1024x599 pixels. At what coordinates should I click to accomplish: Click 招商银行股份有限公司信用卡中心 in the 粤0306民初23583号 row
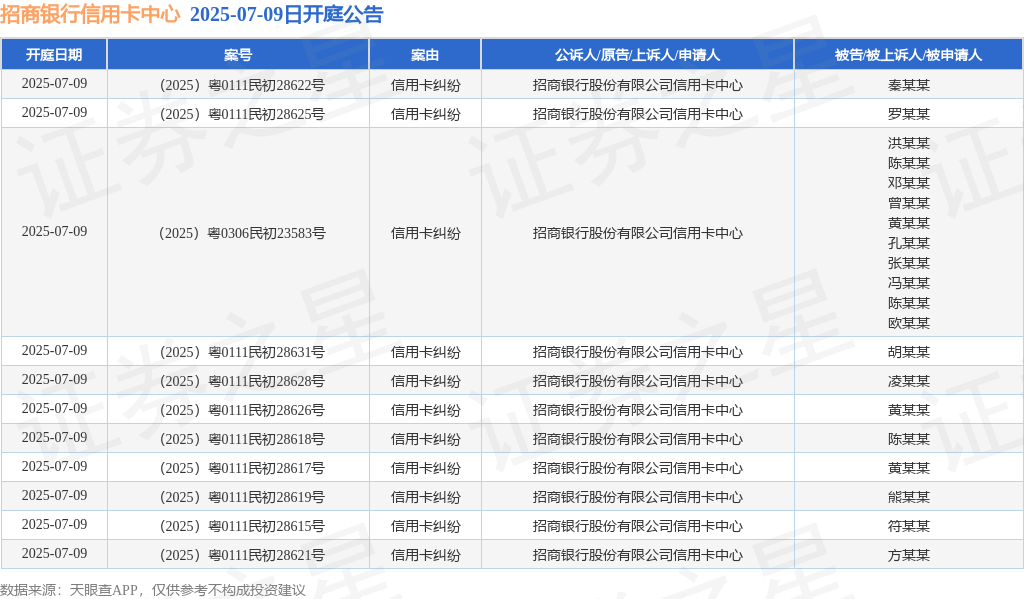(x=637, y=233)
